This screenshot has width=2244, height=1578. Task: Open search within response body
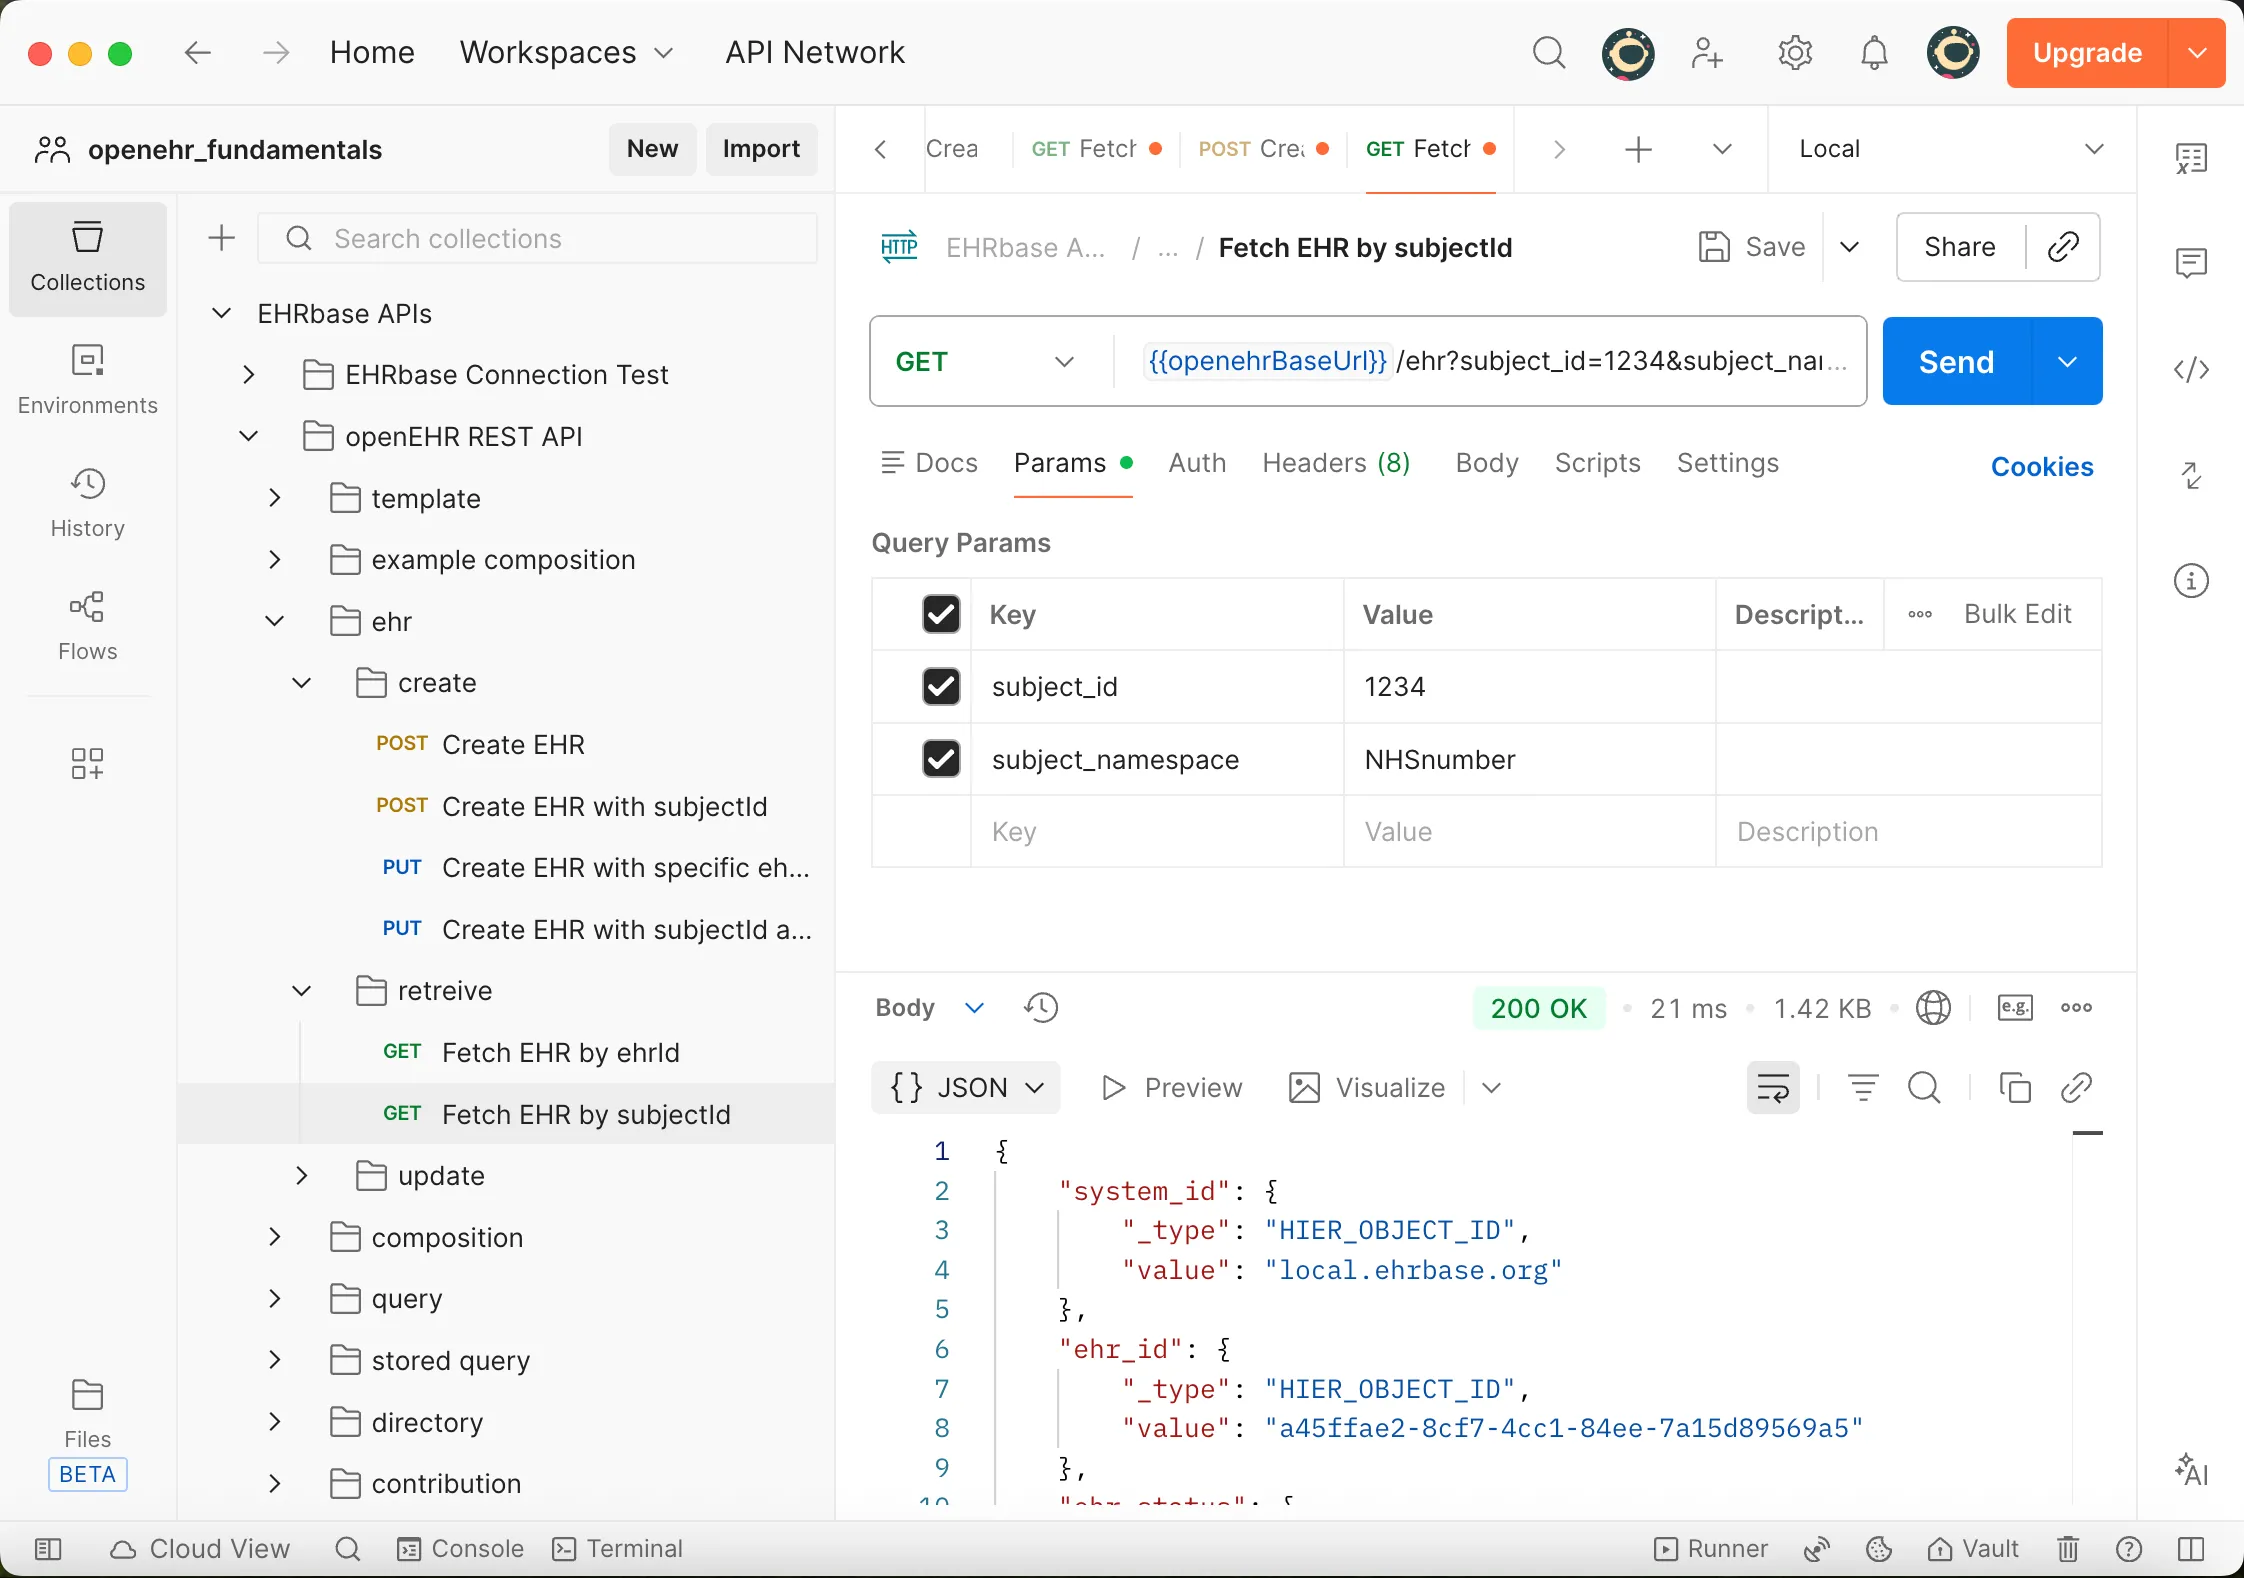(x=1923, y=1087)
